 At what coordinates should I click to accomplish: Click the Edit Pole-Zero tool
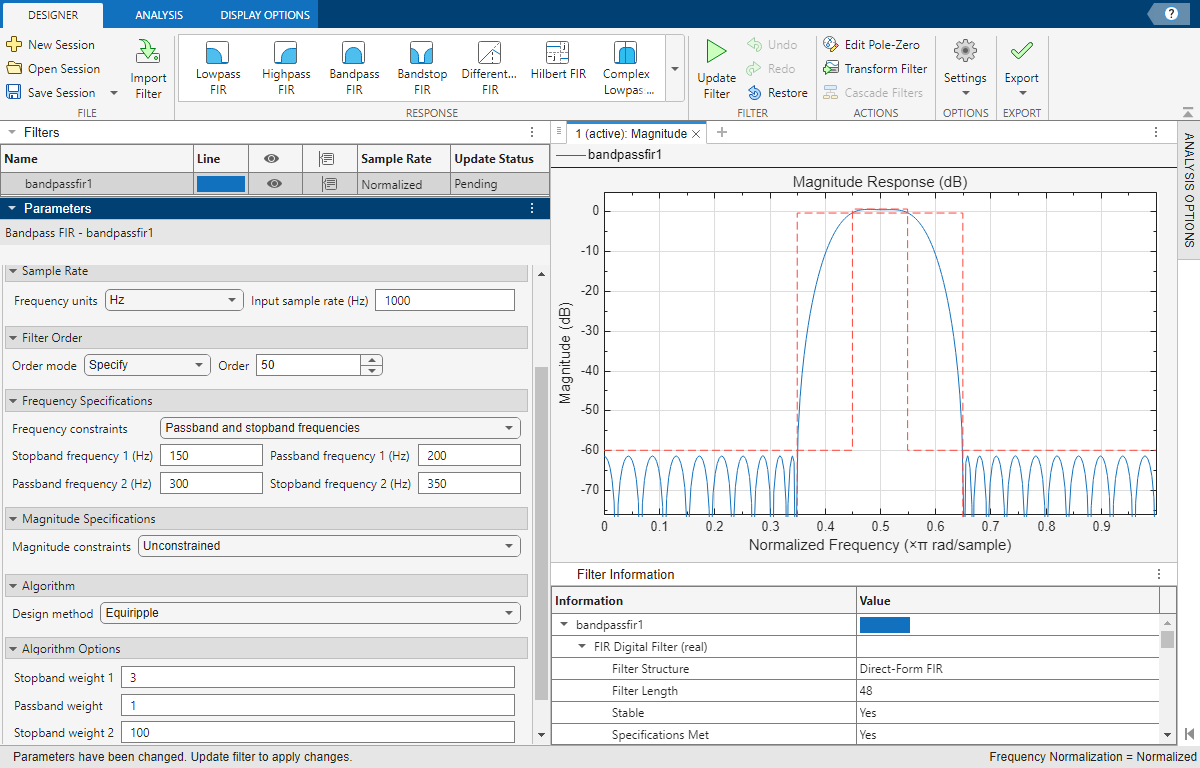click(x=873, y=44)
